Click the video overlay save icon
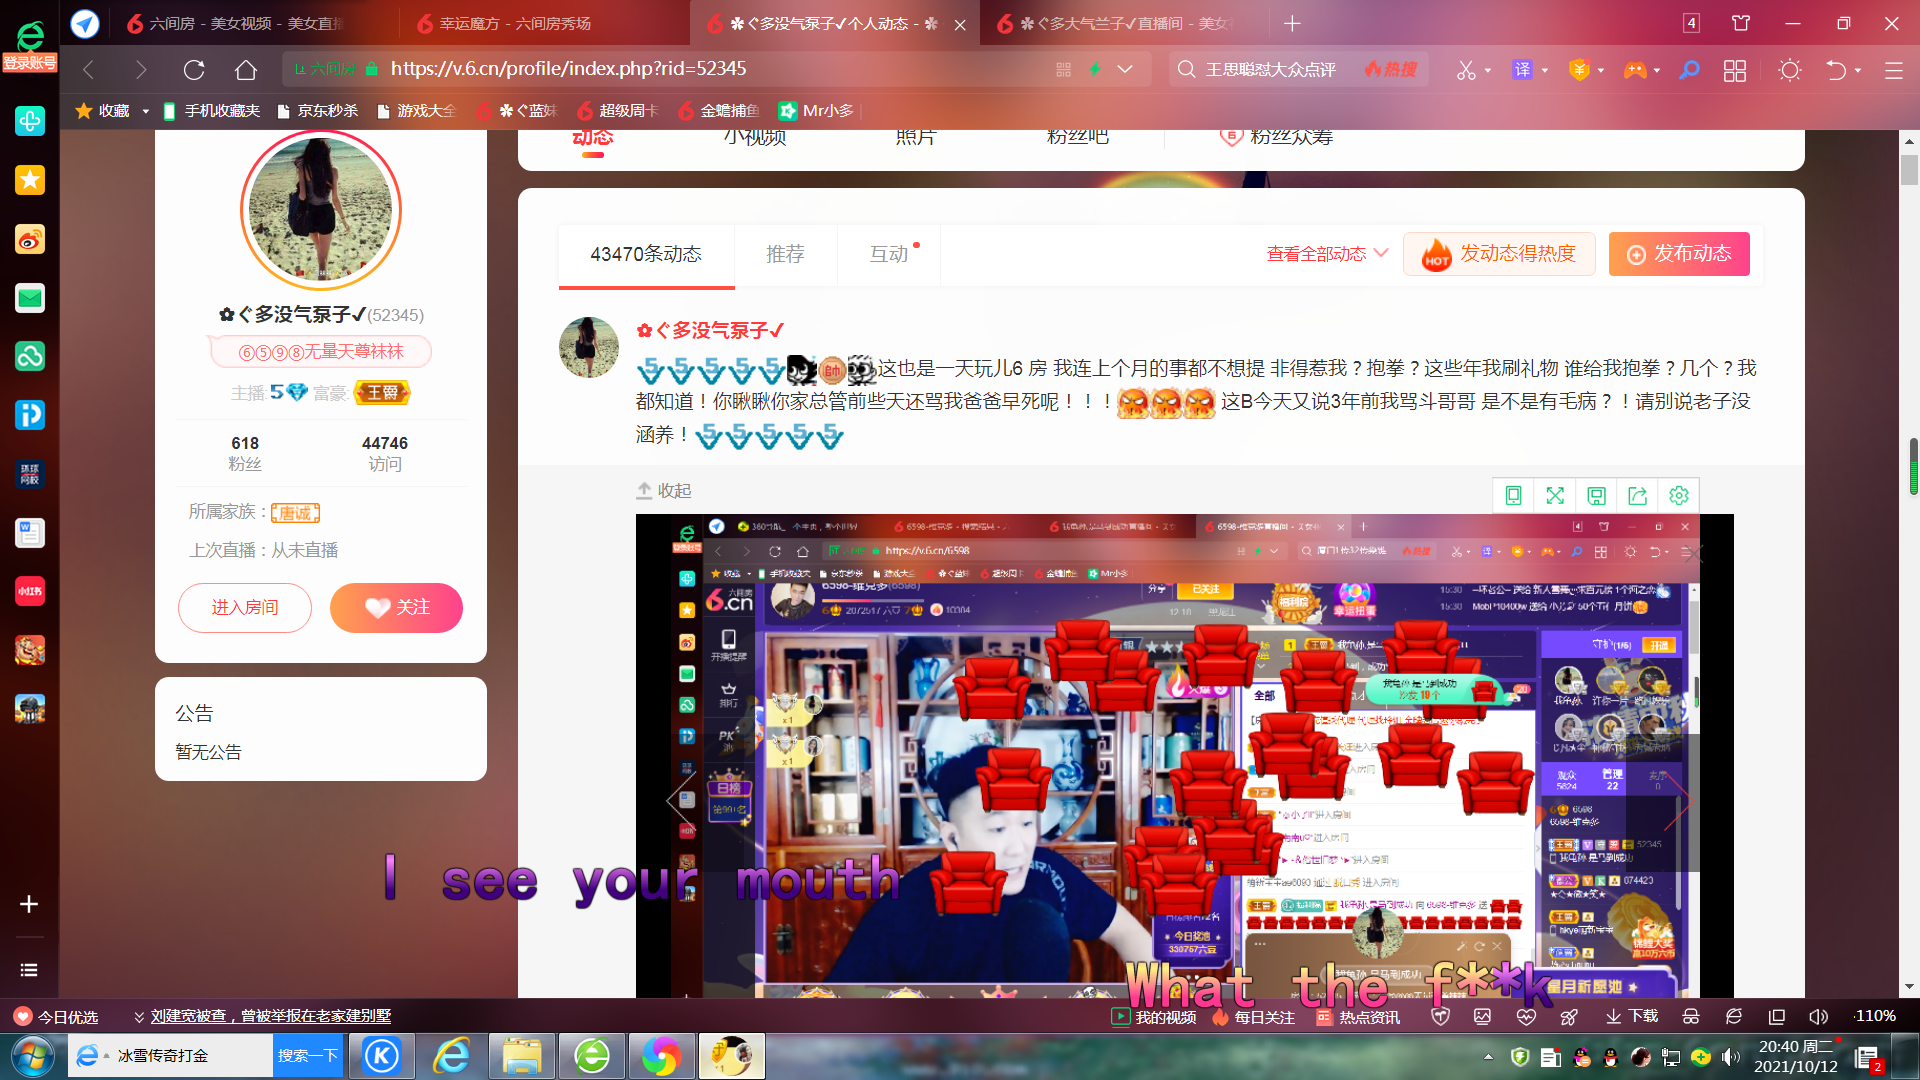The width and height of the screenshot is (1920, 1080). (1597, 495)
